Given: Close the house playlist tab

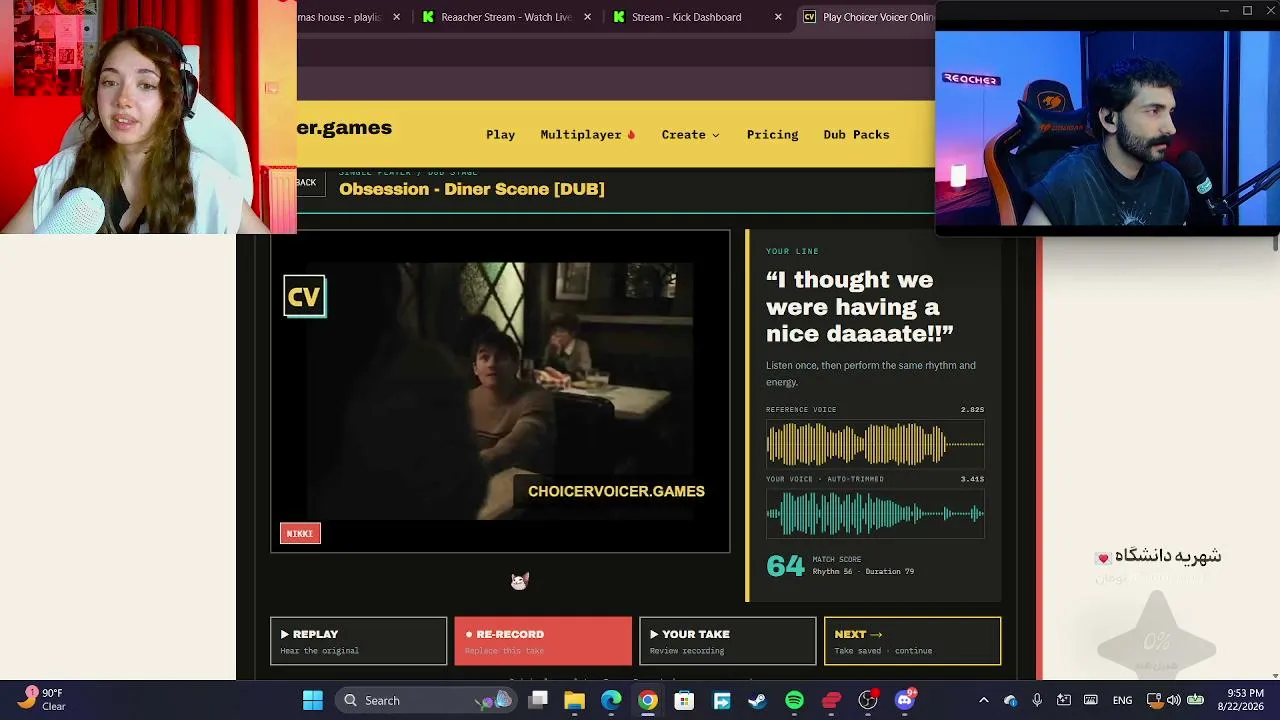Looking at the screenshot, I should 396,17.
